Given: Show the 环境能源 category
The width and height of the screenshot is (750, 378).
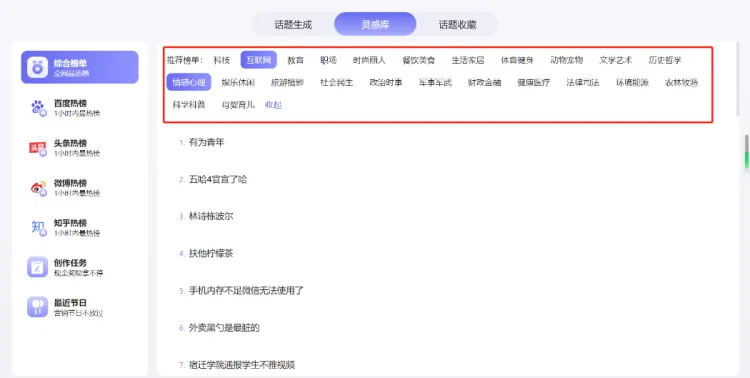Looking at the screenshot, I should point(632,82).
